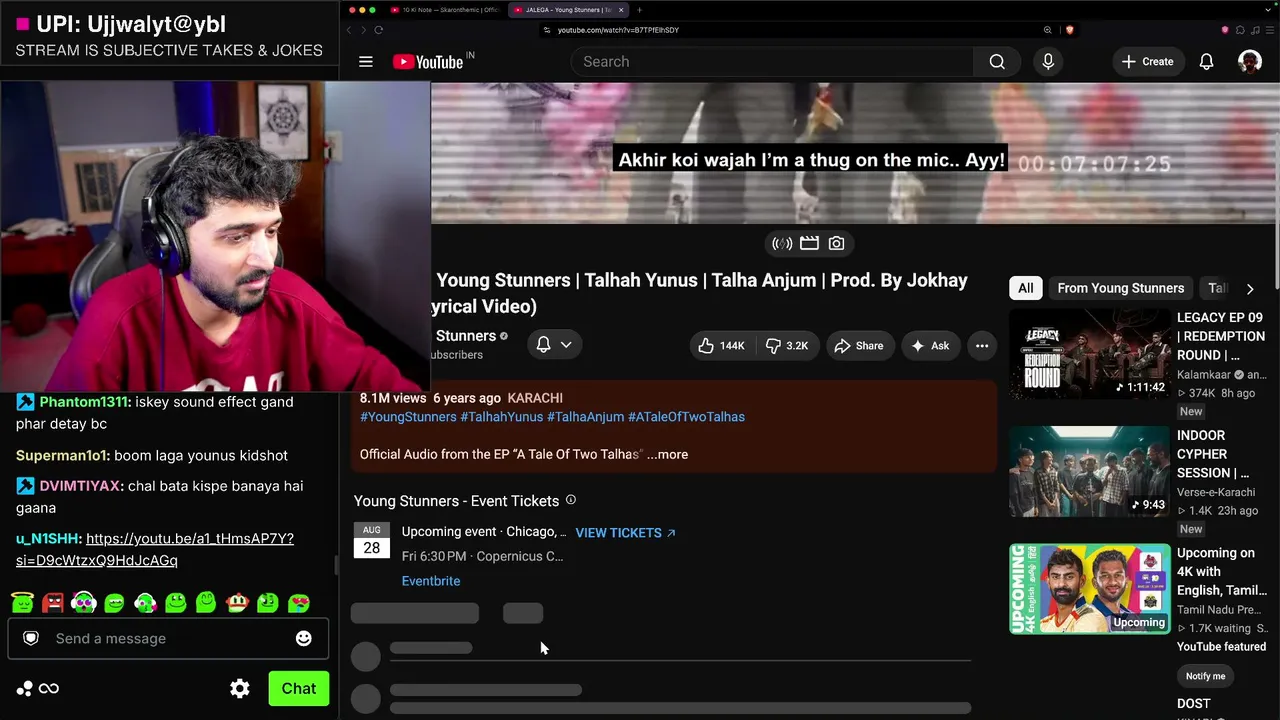Like the video with 144K likes
This screenshot has height=720, width=1280.
pos(723,346)
